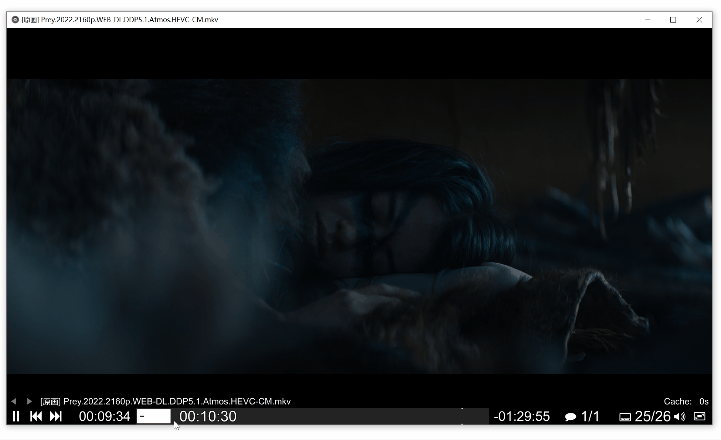Cycle subtitle track 25/26 icon
721x440 pixels.
(625, 417)
